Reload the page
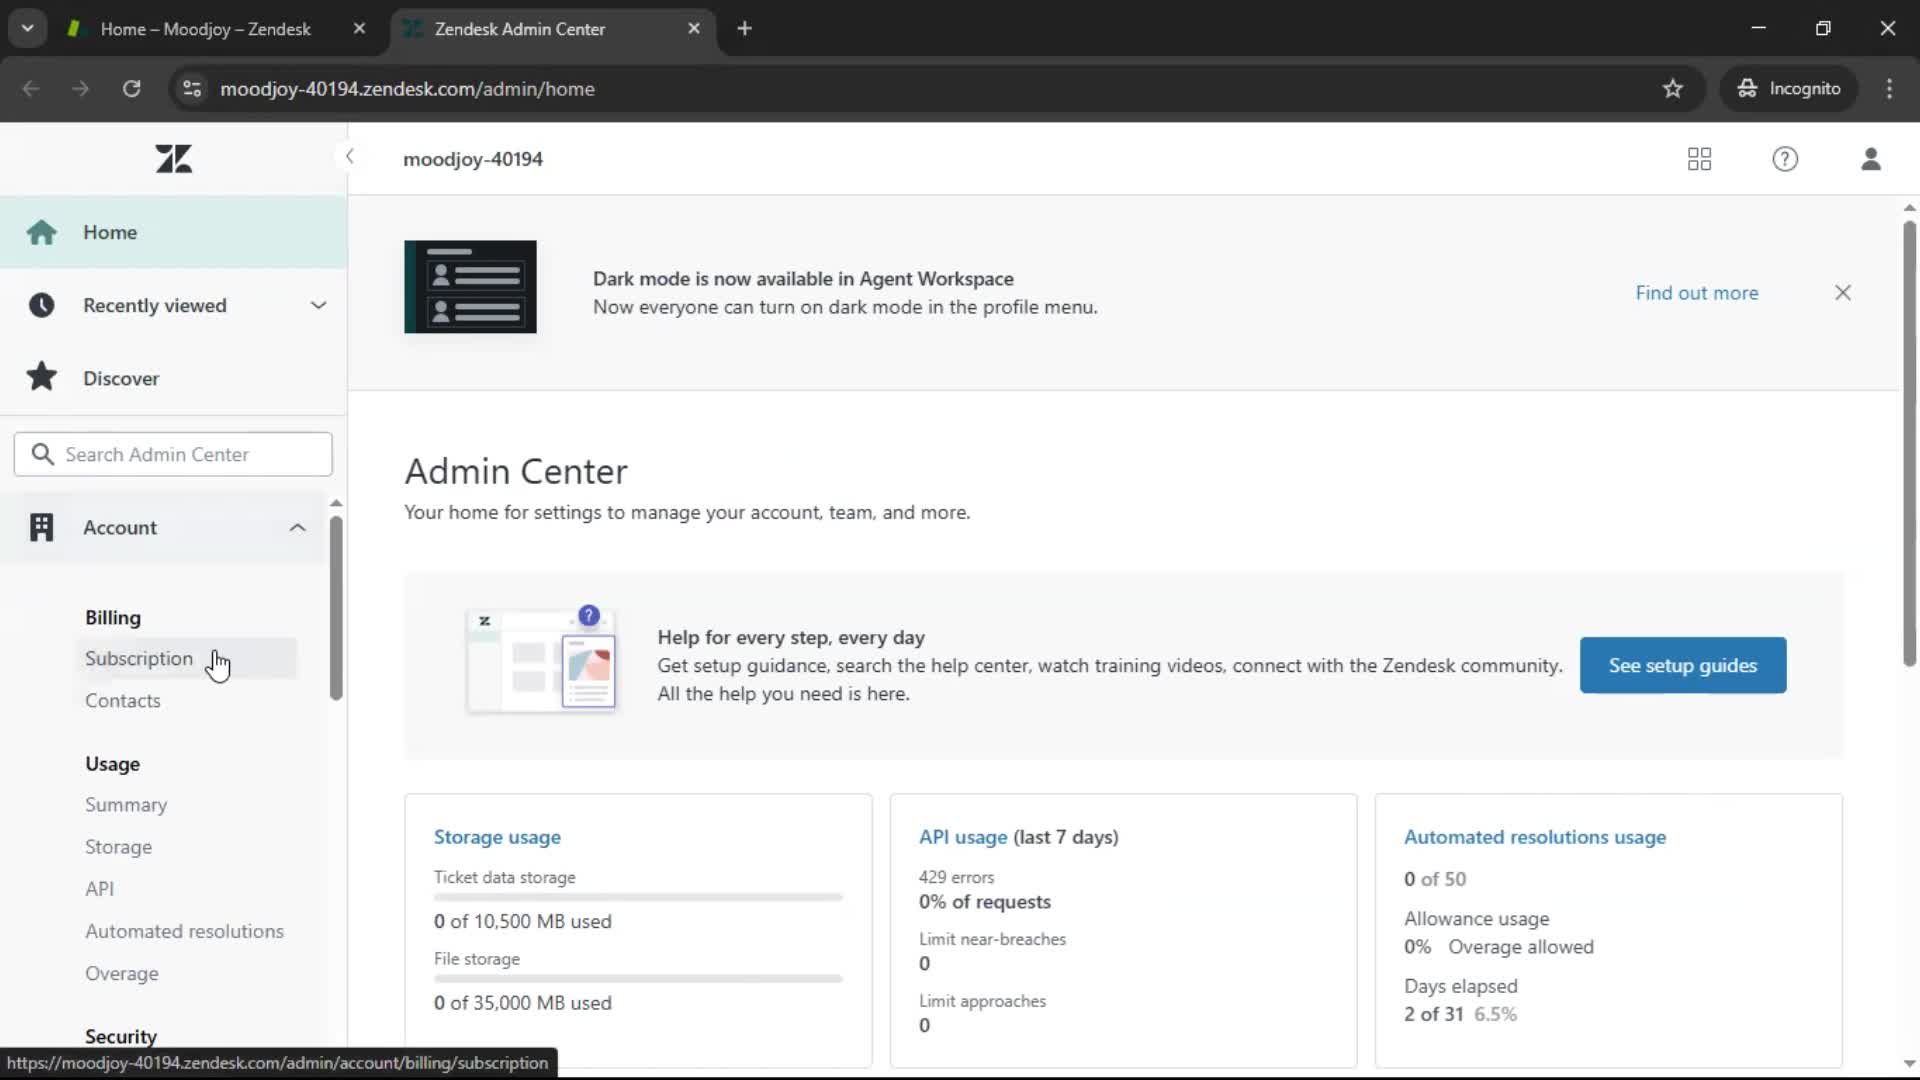The image size is (1920, 1080). click(x=131, y=89)
